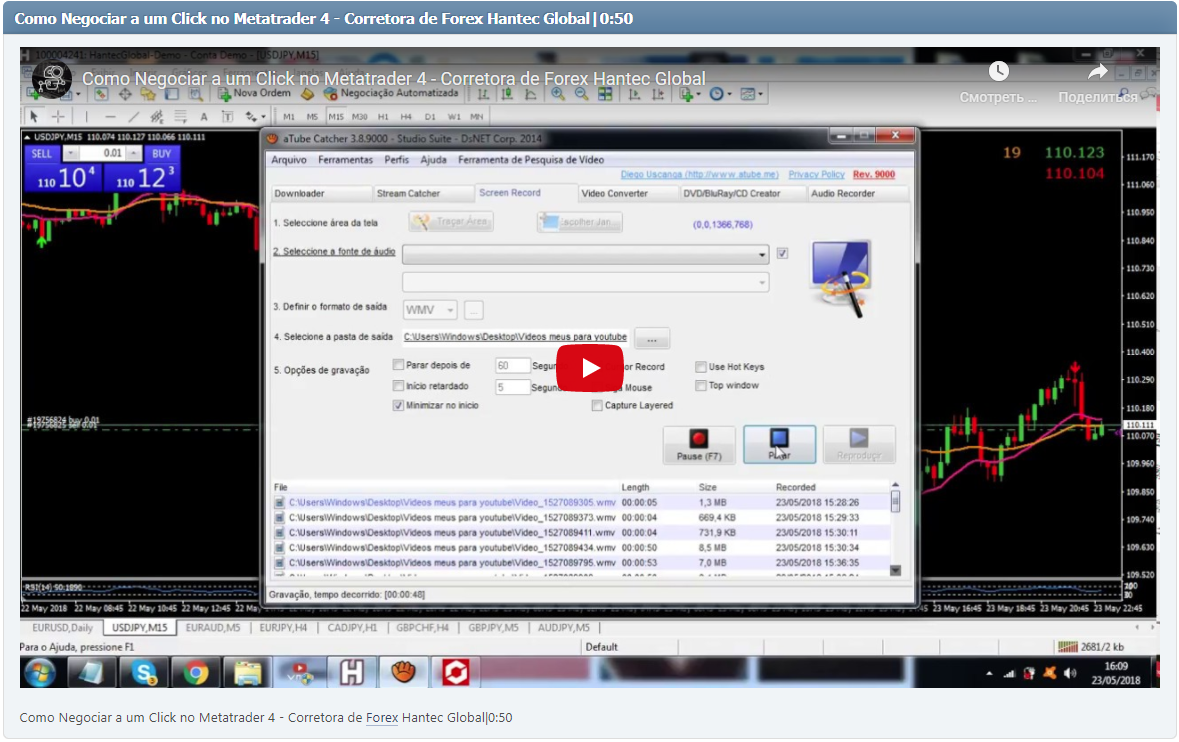Viewport: 1179px width, 742px height.
Task: Expand the secondary audio device dropdown
Action: [760, 281]
